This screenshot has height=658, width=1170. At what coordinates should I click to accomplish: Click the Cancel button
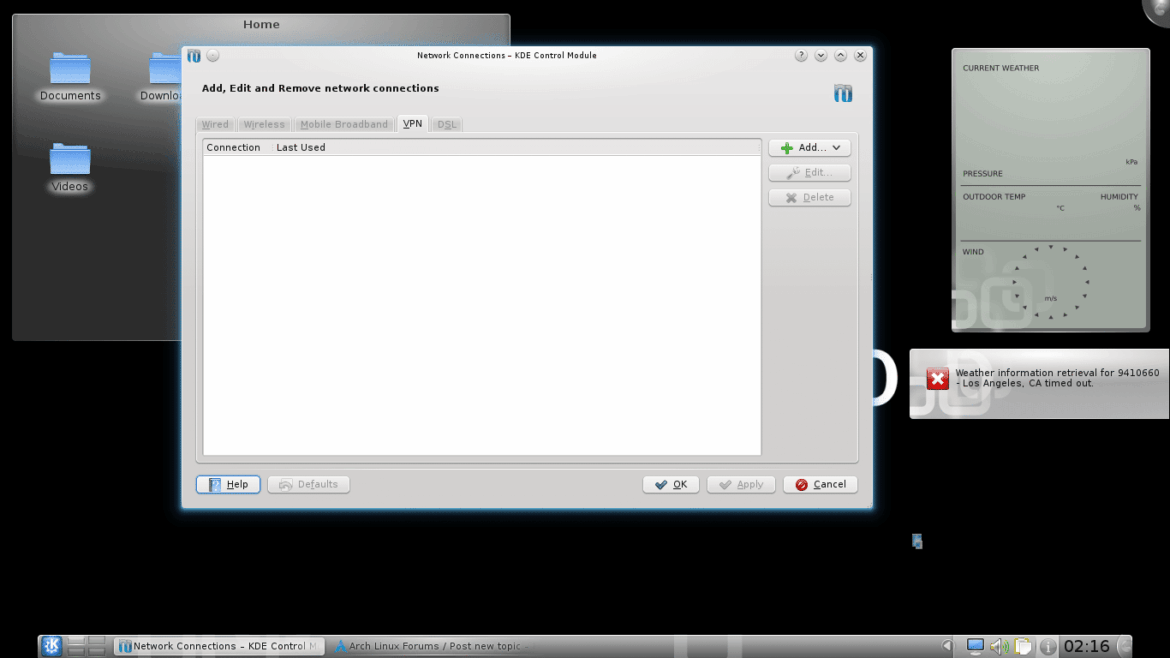point(820,485)
